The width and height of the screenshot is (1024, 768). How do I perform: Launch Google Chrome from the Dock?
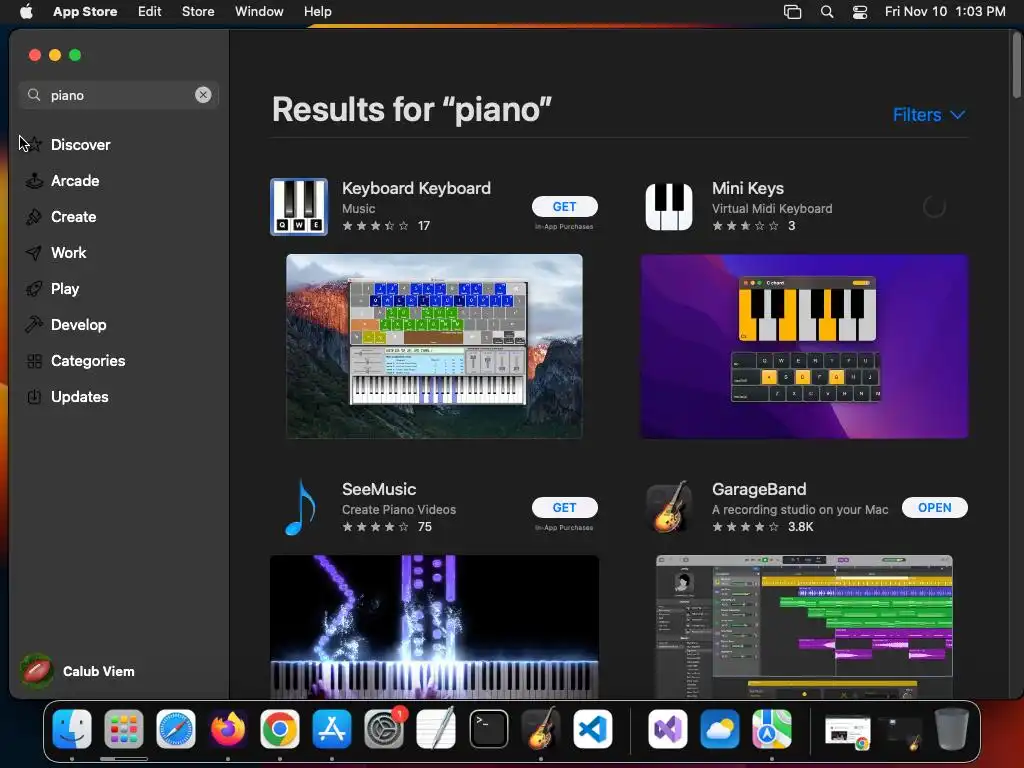click(x=280, y=729)
